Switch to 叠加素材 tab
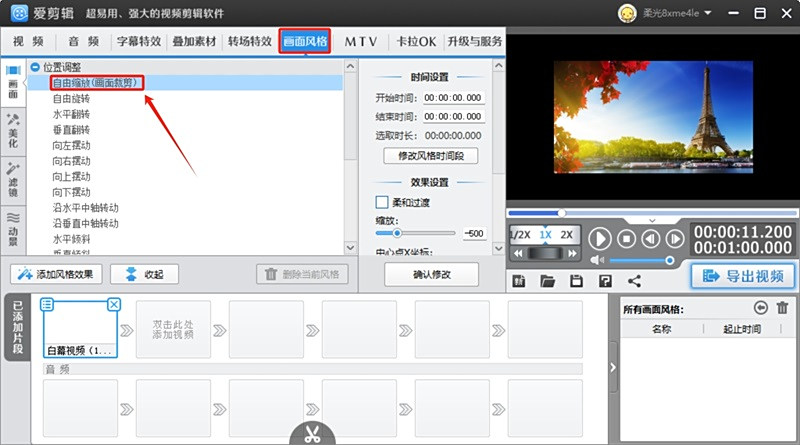 pos(194,41)
